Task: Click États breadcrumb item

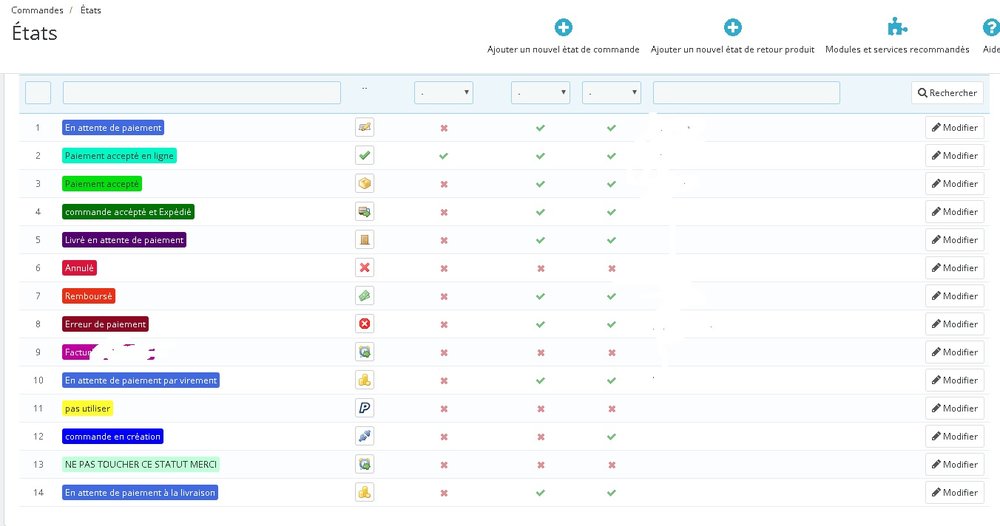Action: [91, 10]
